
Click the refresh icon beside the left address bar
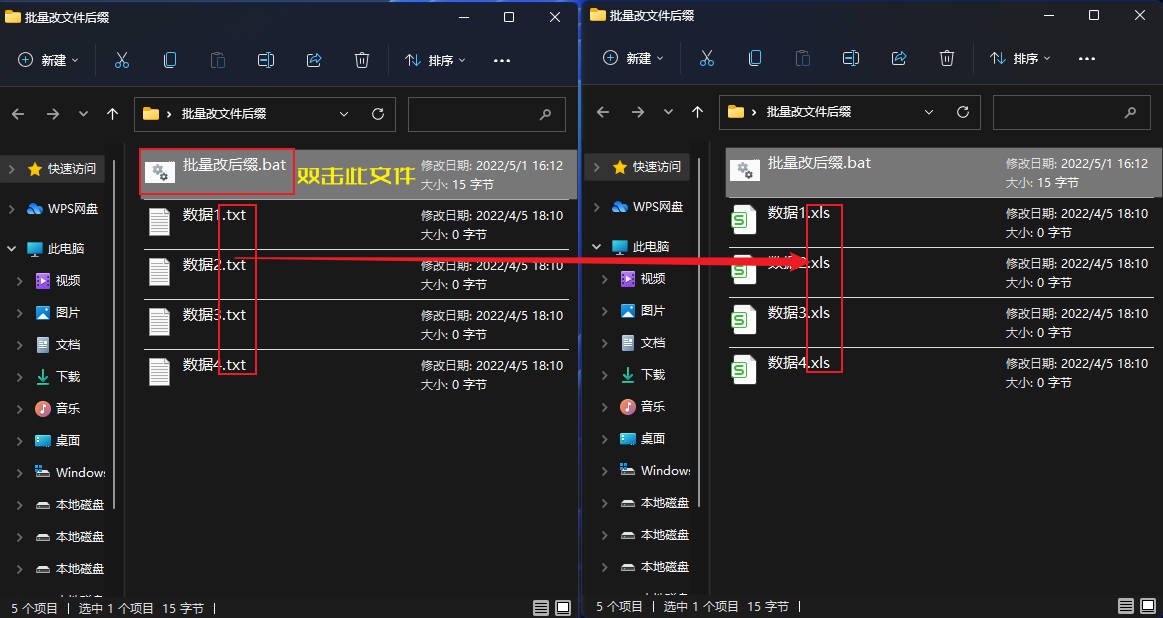coord(378,114)
